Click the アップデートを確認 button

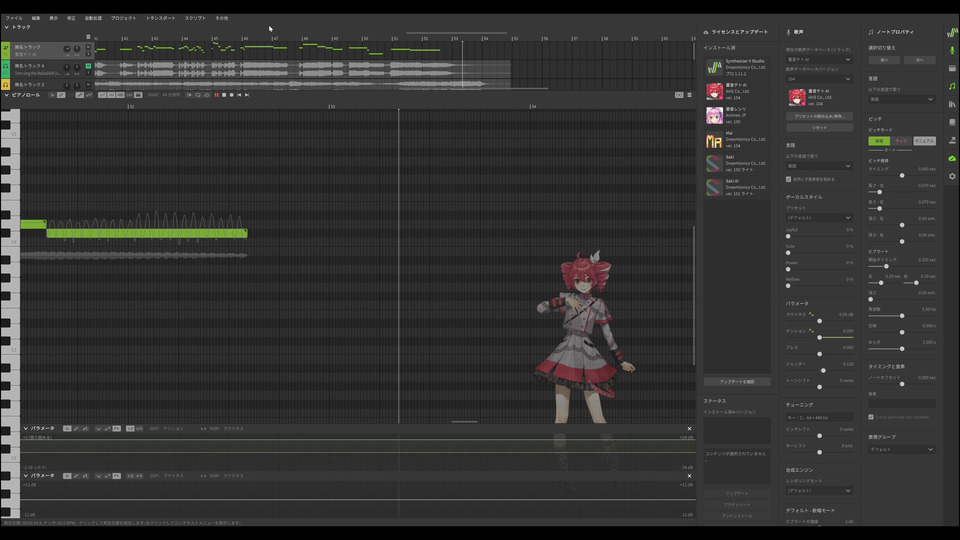pyautogui.click(x=737, y=382)
